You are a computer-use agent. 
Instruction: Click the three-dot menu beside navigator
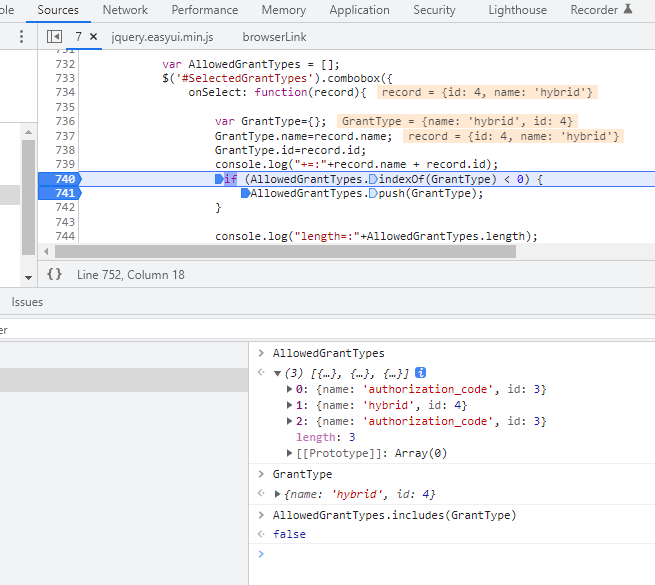(21, 36)
